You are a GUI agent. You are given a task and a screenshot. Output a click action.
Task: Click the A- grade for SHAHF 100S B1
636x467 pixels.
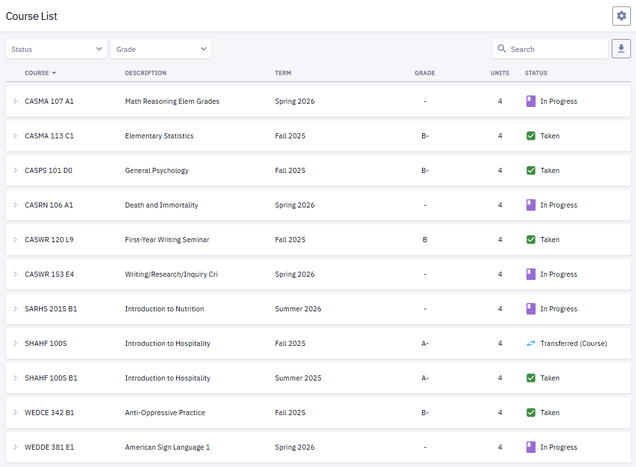point(425,378)
